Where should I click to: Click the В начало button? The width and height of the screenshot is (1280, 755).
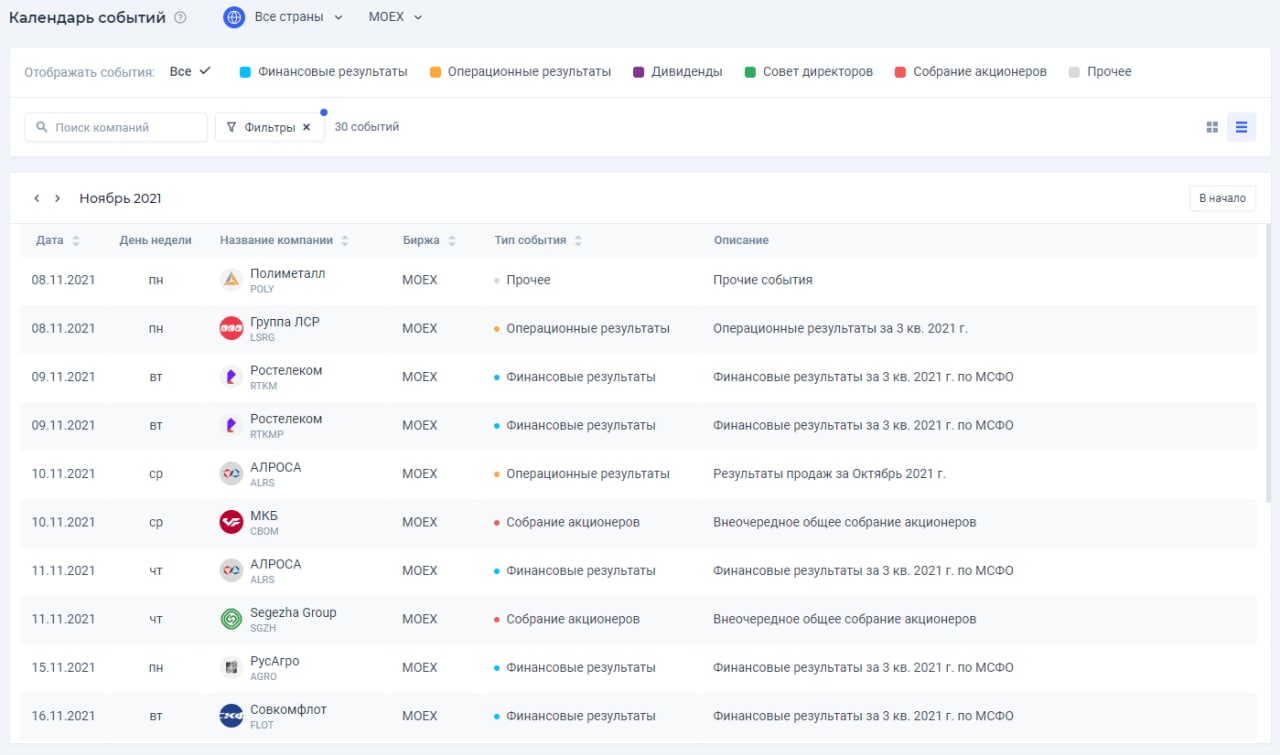(x=1222, y=198)
